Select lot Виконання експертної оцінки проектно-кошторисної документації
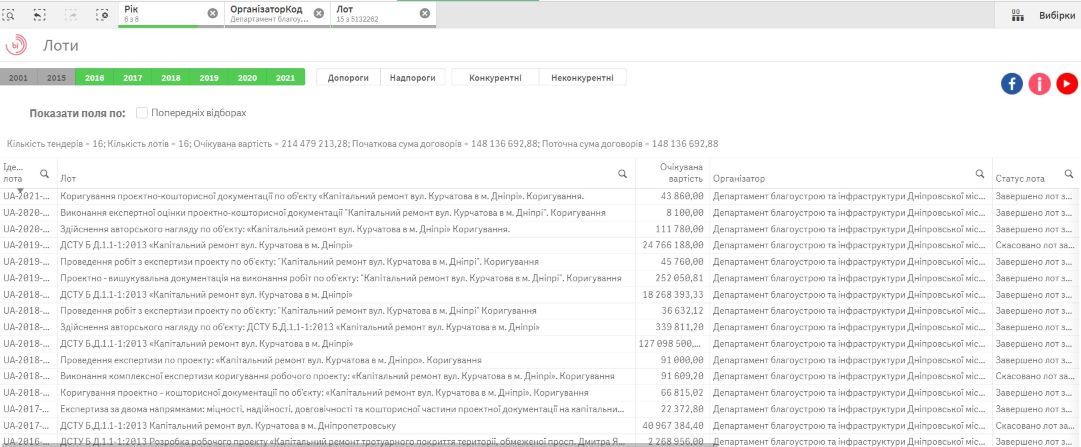The width and height of the screenshot is (1081, 447). click(x=333, y=213)
